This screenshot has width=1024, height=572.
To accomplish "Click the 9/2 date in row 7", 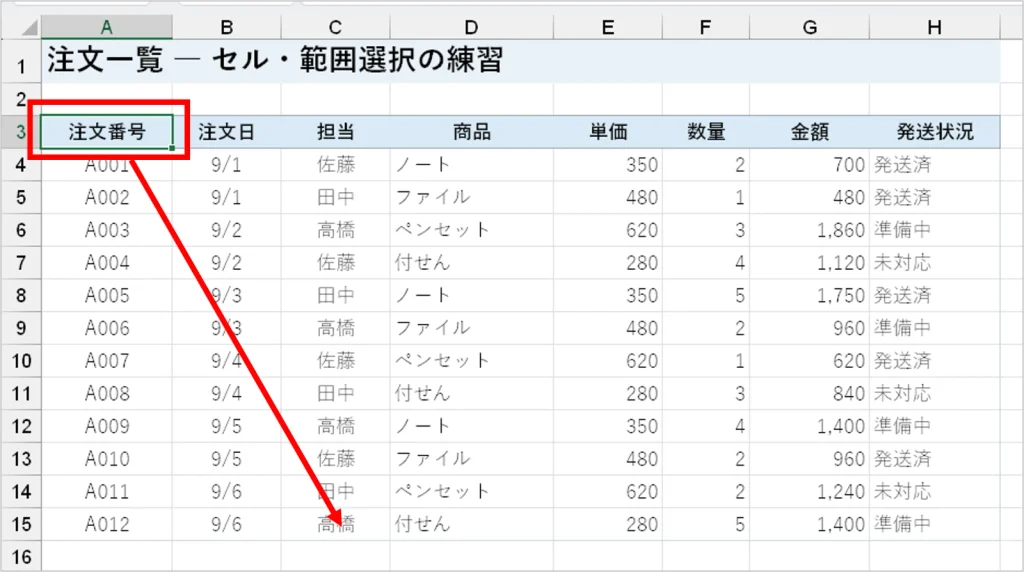I will click(227, 262).
